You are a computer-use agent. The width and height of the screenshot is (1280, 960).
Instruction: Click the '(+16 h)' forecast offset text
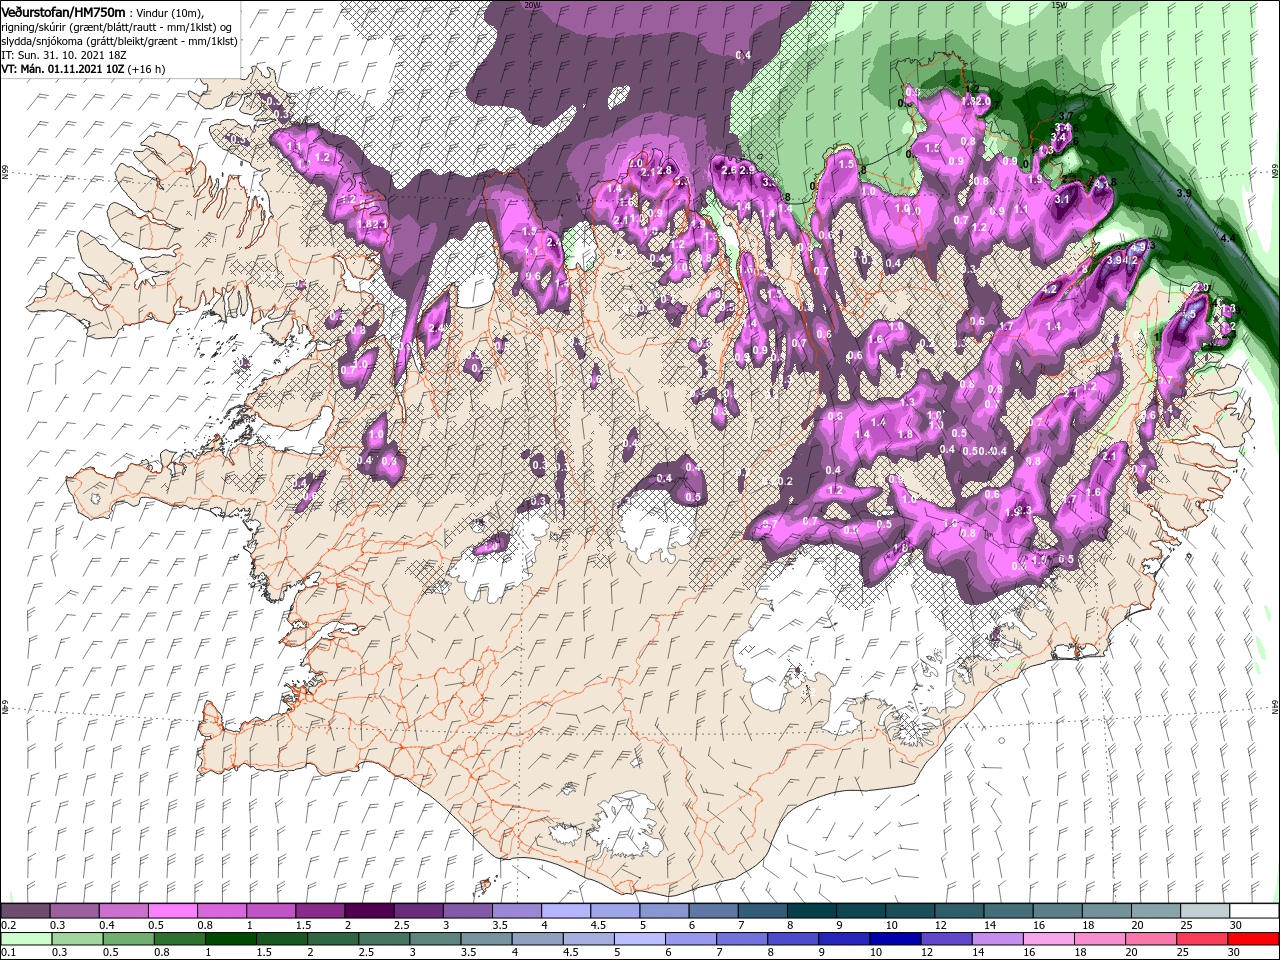(x=145, y=69)
